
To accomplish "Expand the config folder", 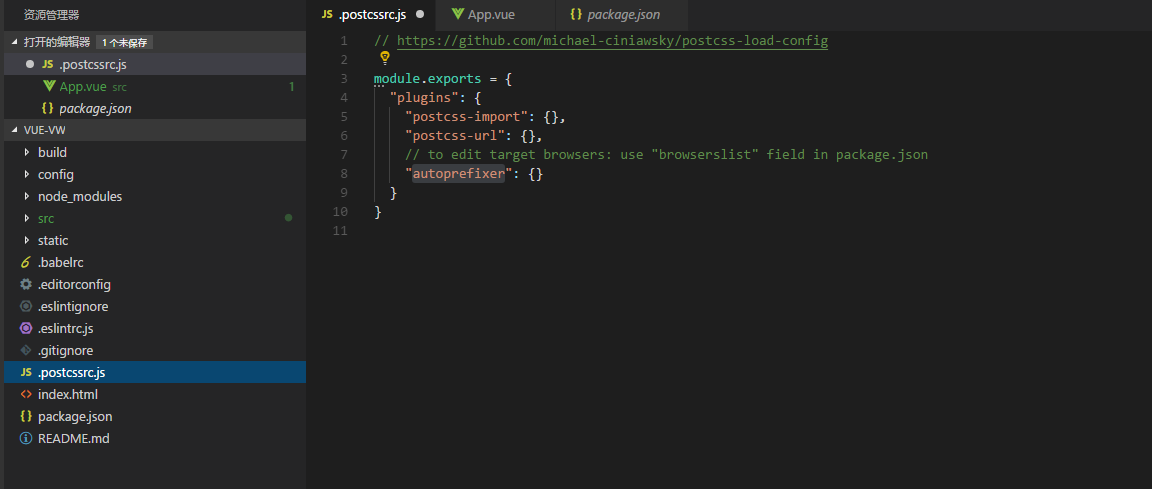I will (x=27, y=174).
